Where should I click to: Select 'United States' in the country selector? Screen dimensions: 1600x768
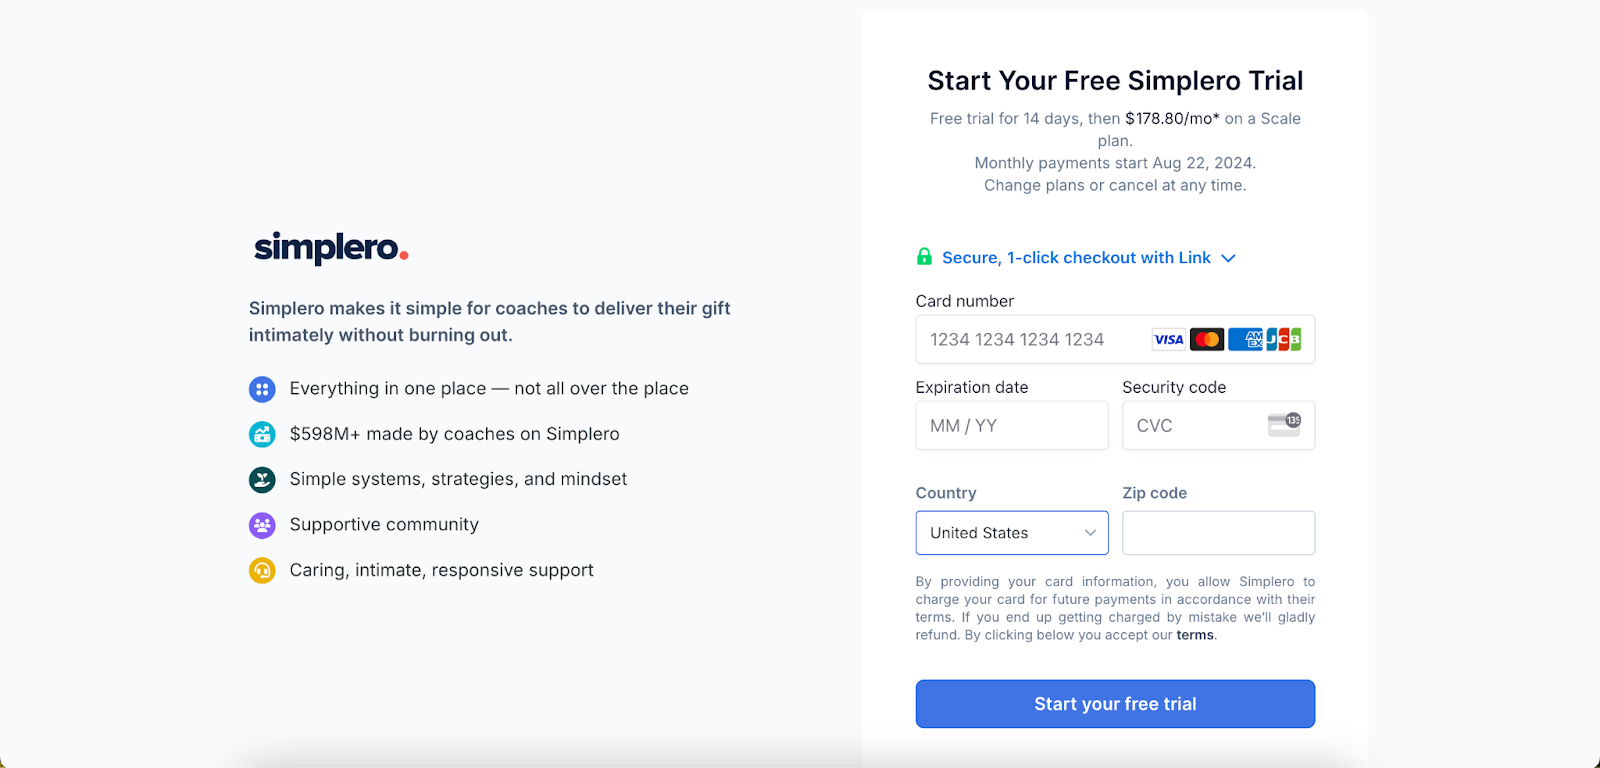(x=1011, y=532)
